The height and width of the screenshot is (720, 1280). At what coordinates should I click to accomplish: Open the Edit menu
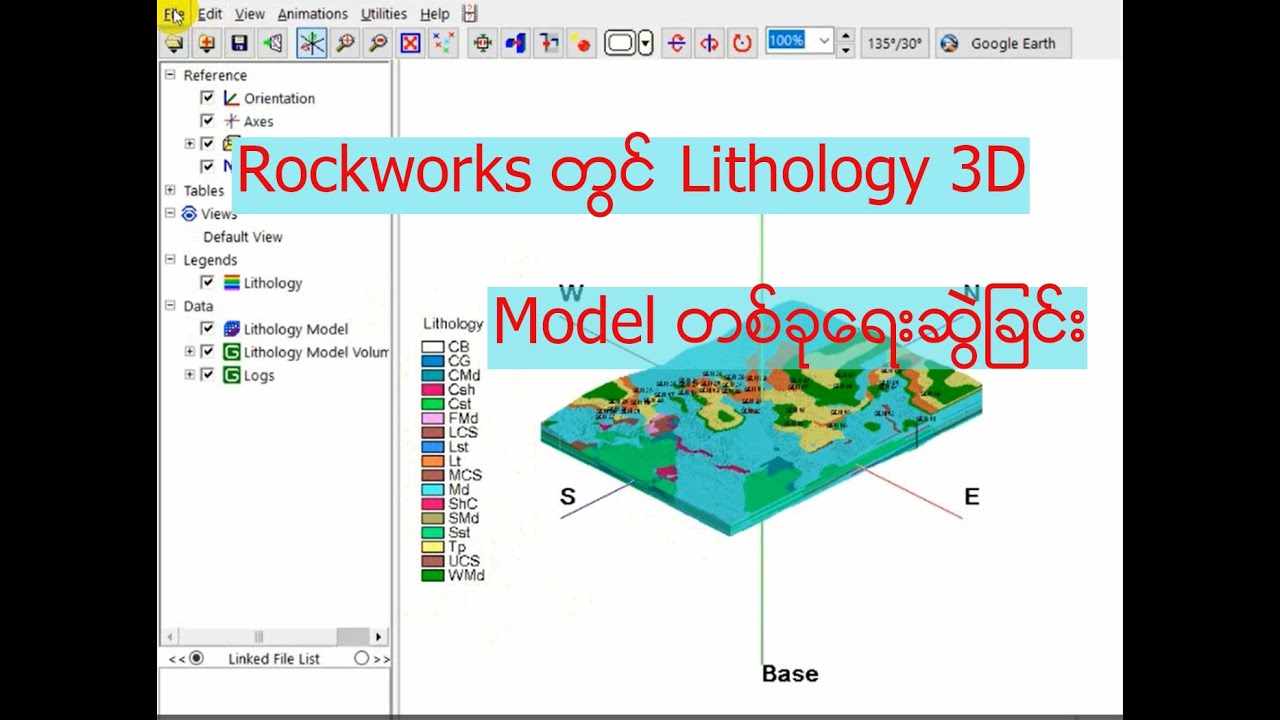(x=210, y=14)
